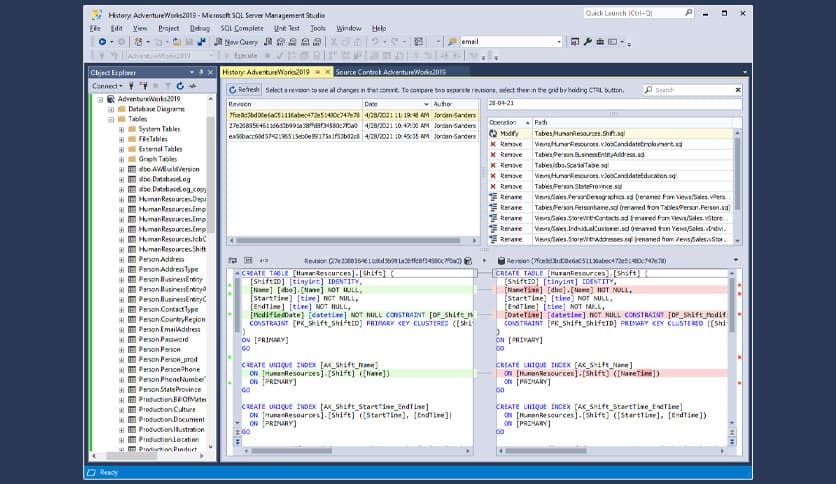
Task: Open the Unit Test menu
Action: point(287,28)
